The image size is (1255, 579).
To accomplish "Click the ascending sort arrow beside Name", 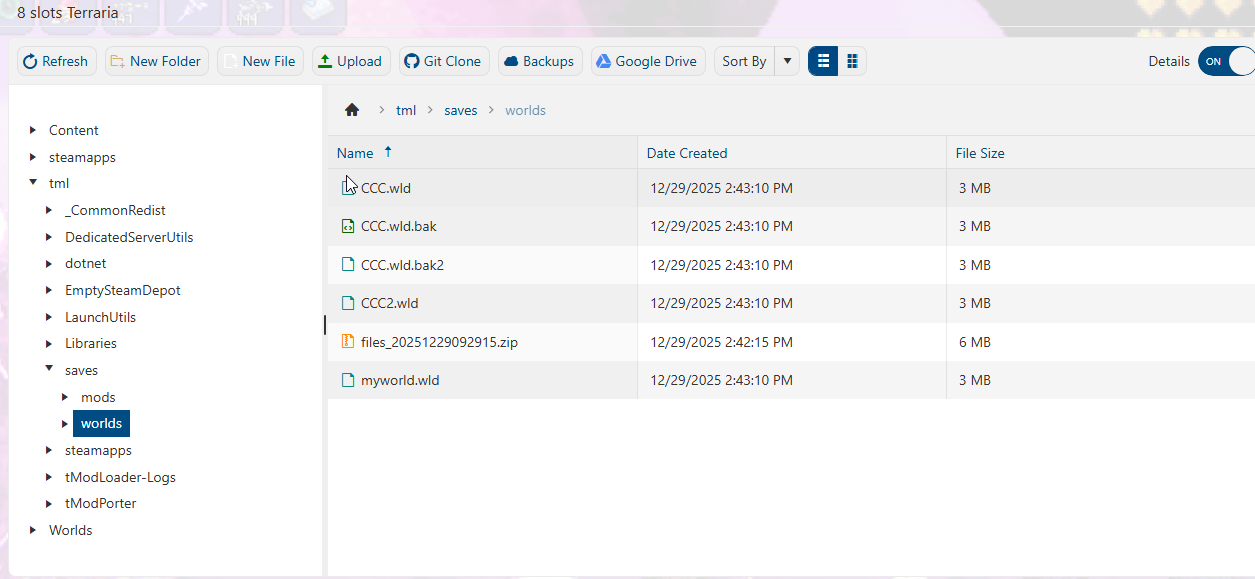I will (388, 152).
